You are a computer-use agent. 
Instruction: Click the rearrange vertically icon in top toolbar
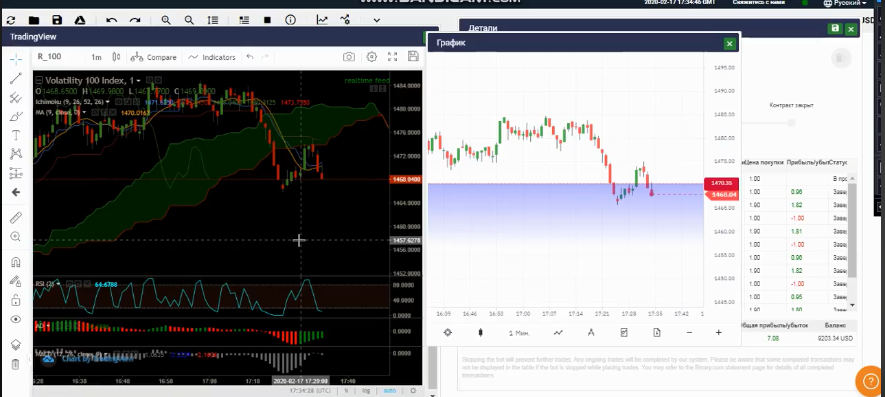(x=212, y=20)
